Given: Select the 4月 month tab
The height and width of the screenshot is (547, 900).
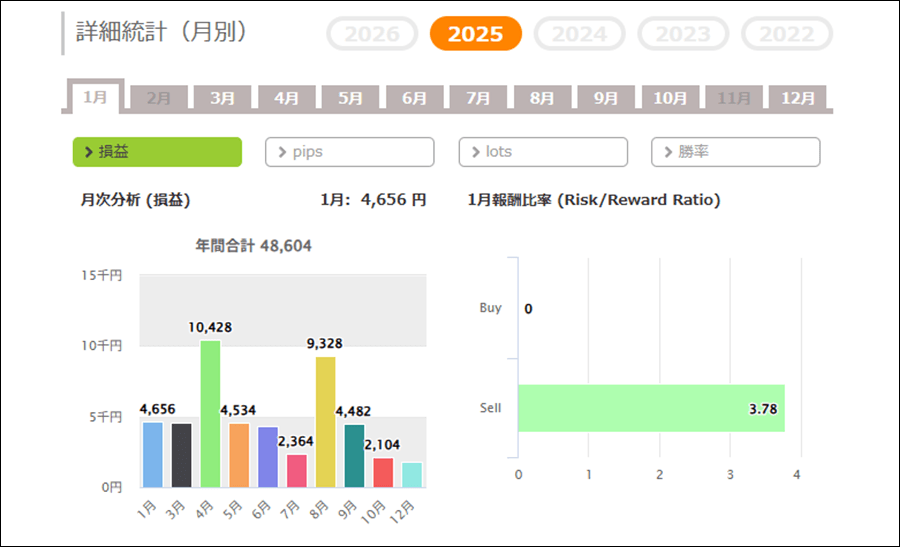Looking at the screenshot, I should (x=287, y=98).
